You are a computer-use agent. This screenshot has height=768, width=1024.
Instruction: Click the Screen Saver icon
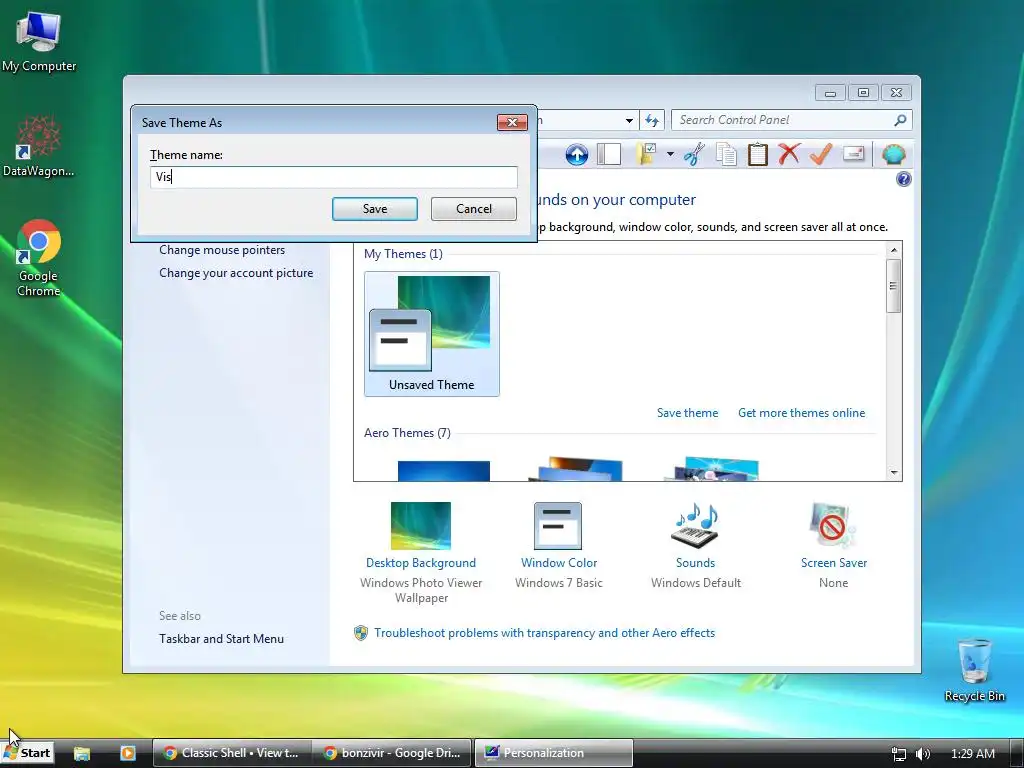point(833,526)
